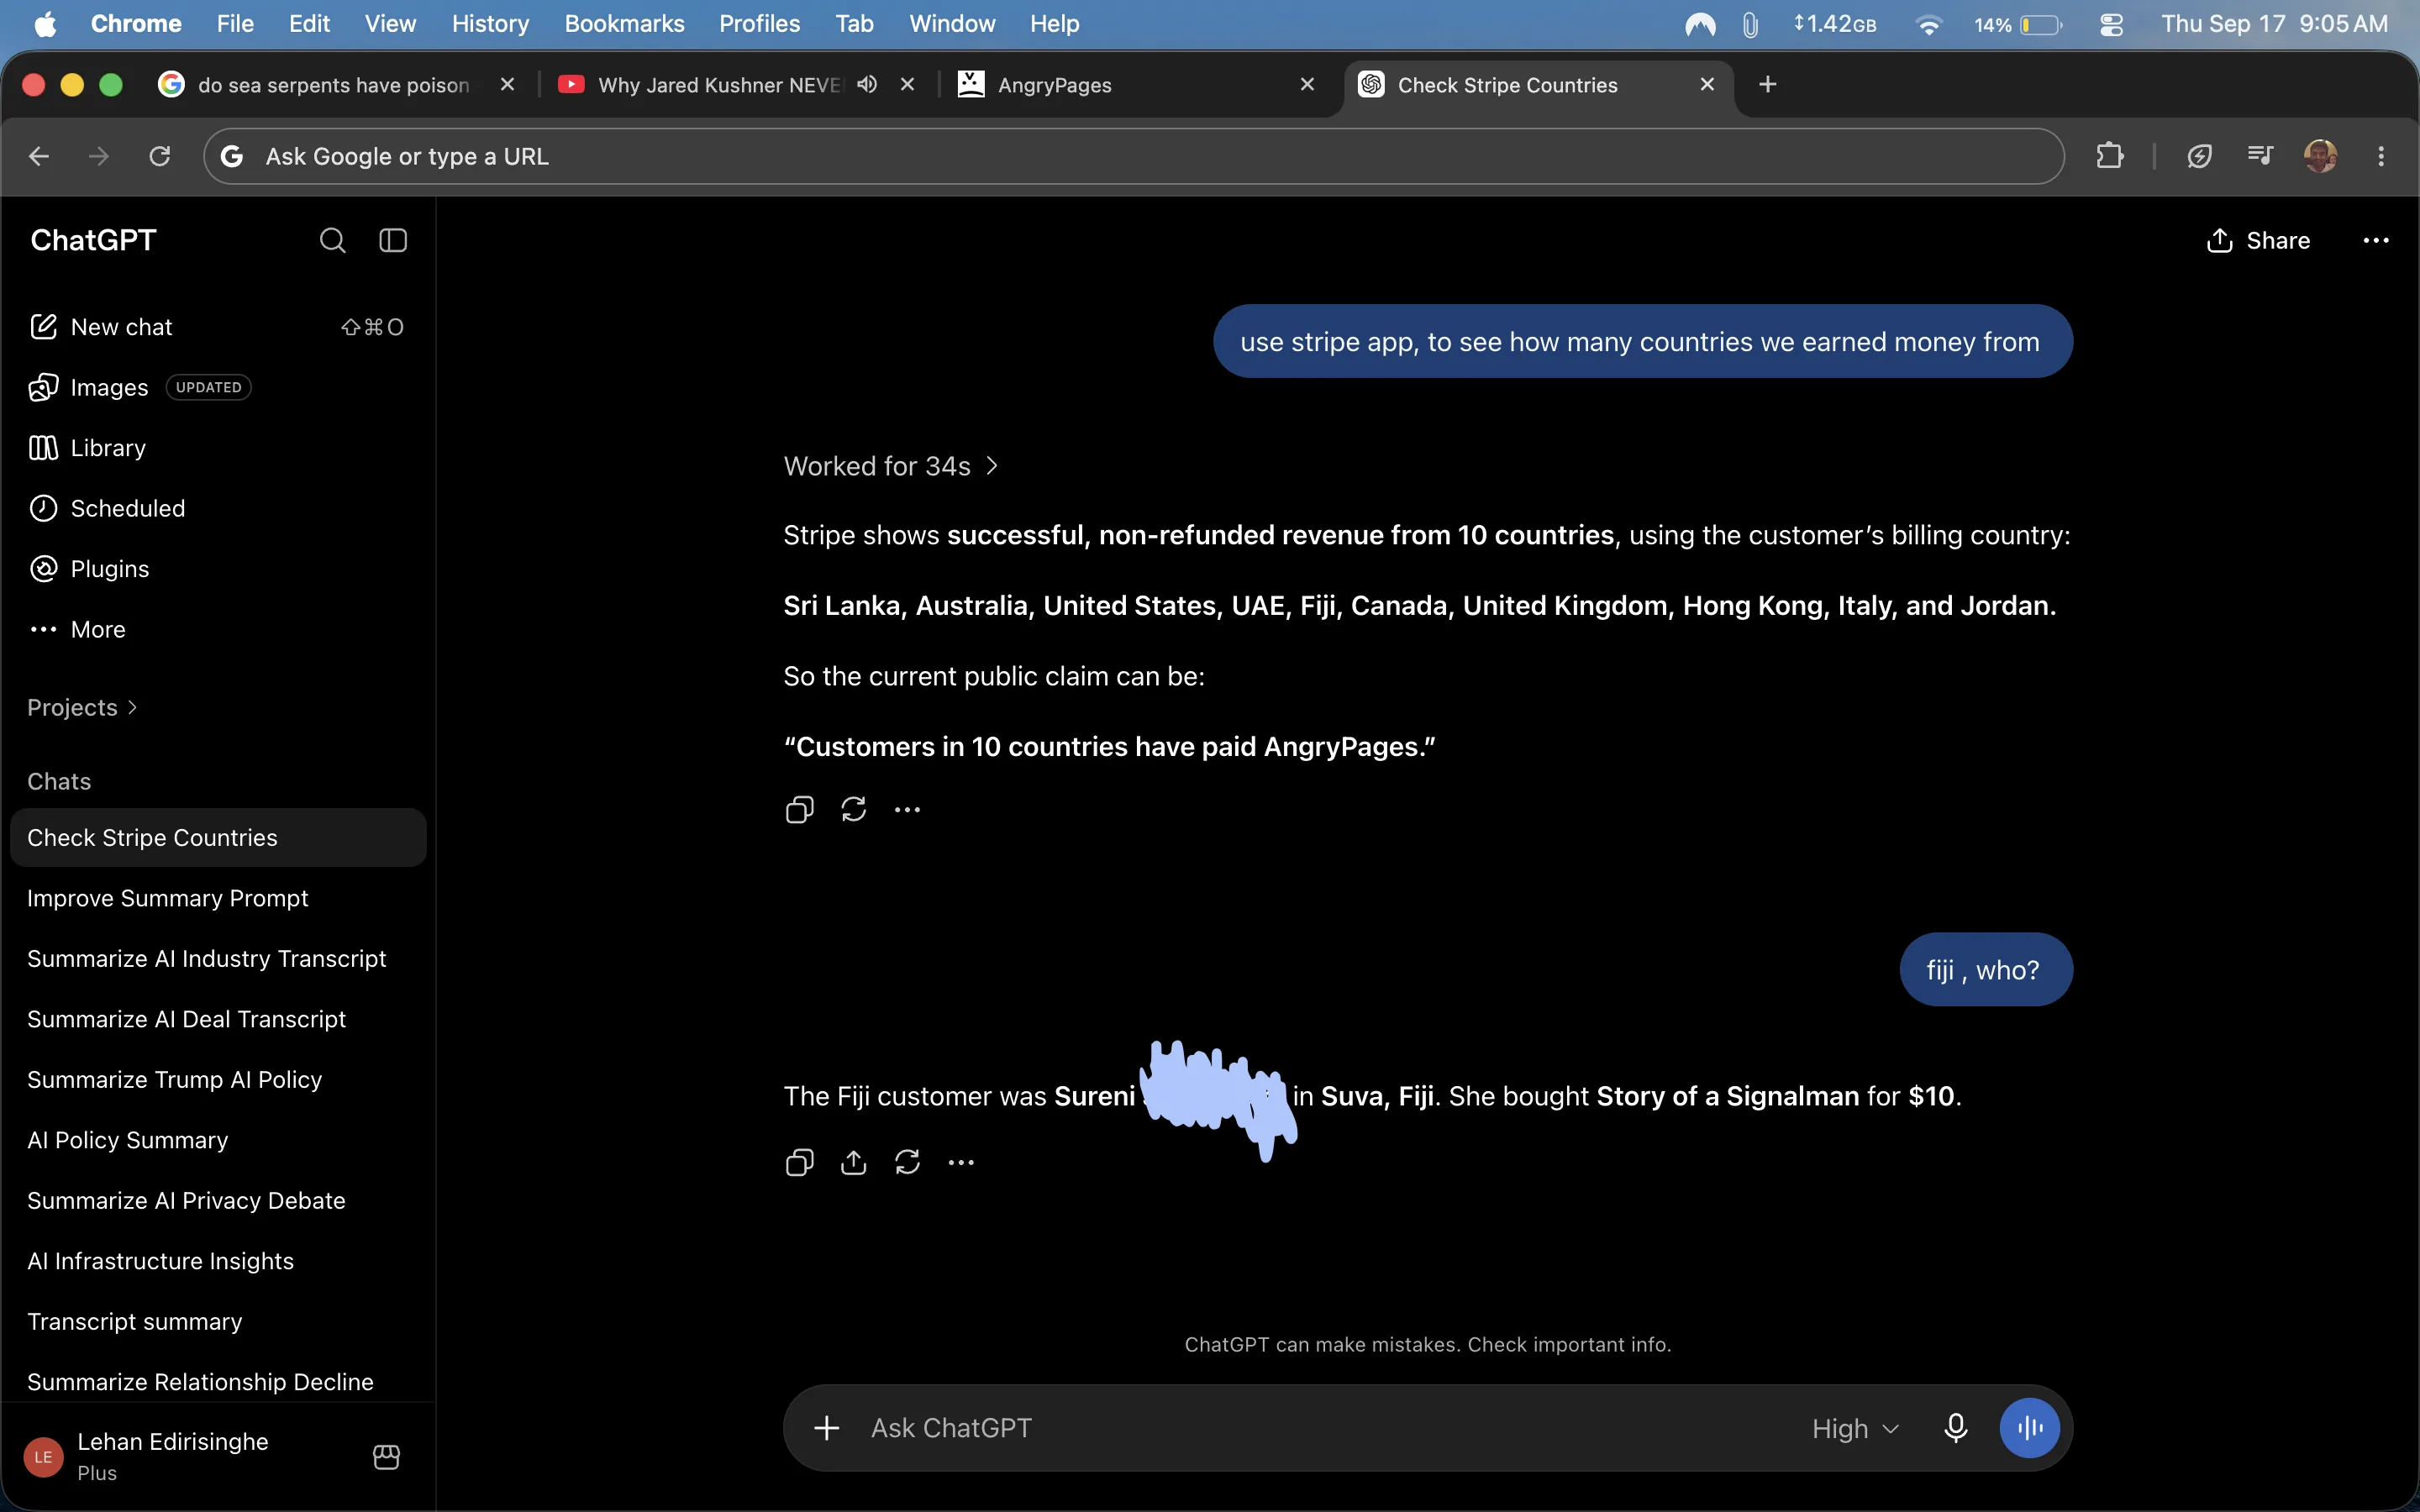Open the battery status menu
Image resolution: width=2420 pixels, height=1512 pixels.
click(2018, 24)
